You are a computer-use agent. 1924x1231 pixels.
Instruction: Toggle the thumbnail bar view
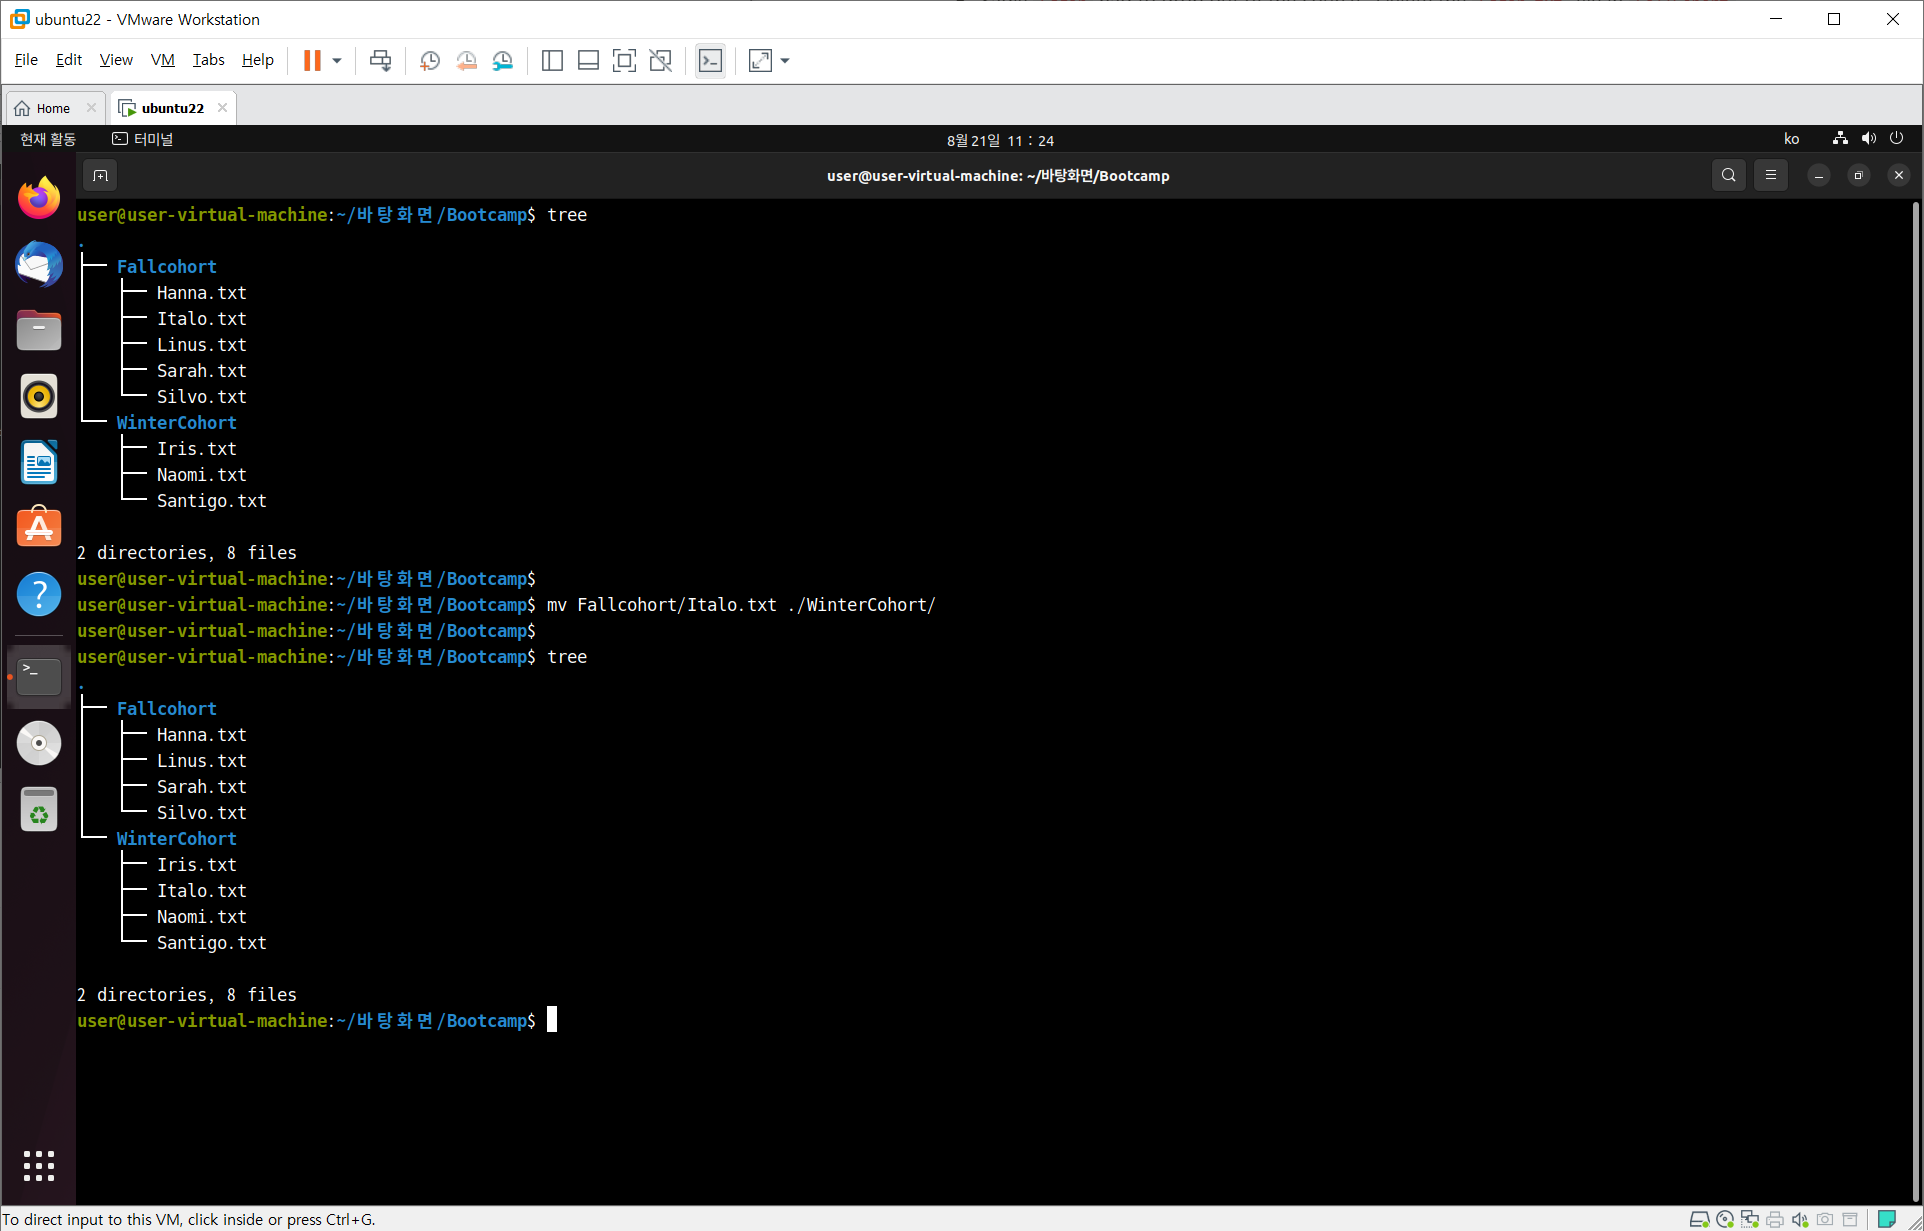pos(588,61)
